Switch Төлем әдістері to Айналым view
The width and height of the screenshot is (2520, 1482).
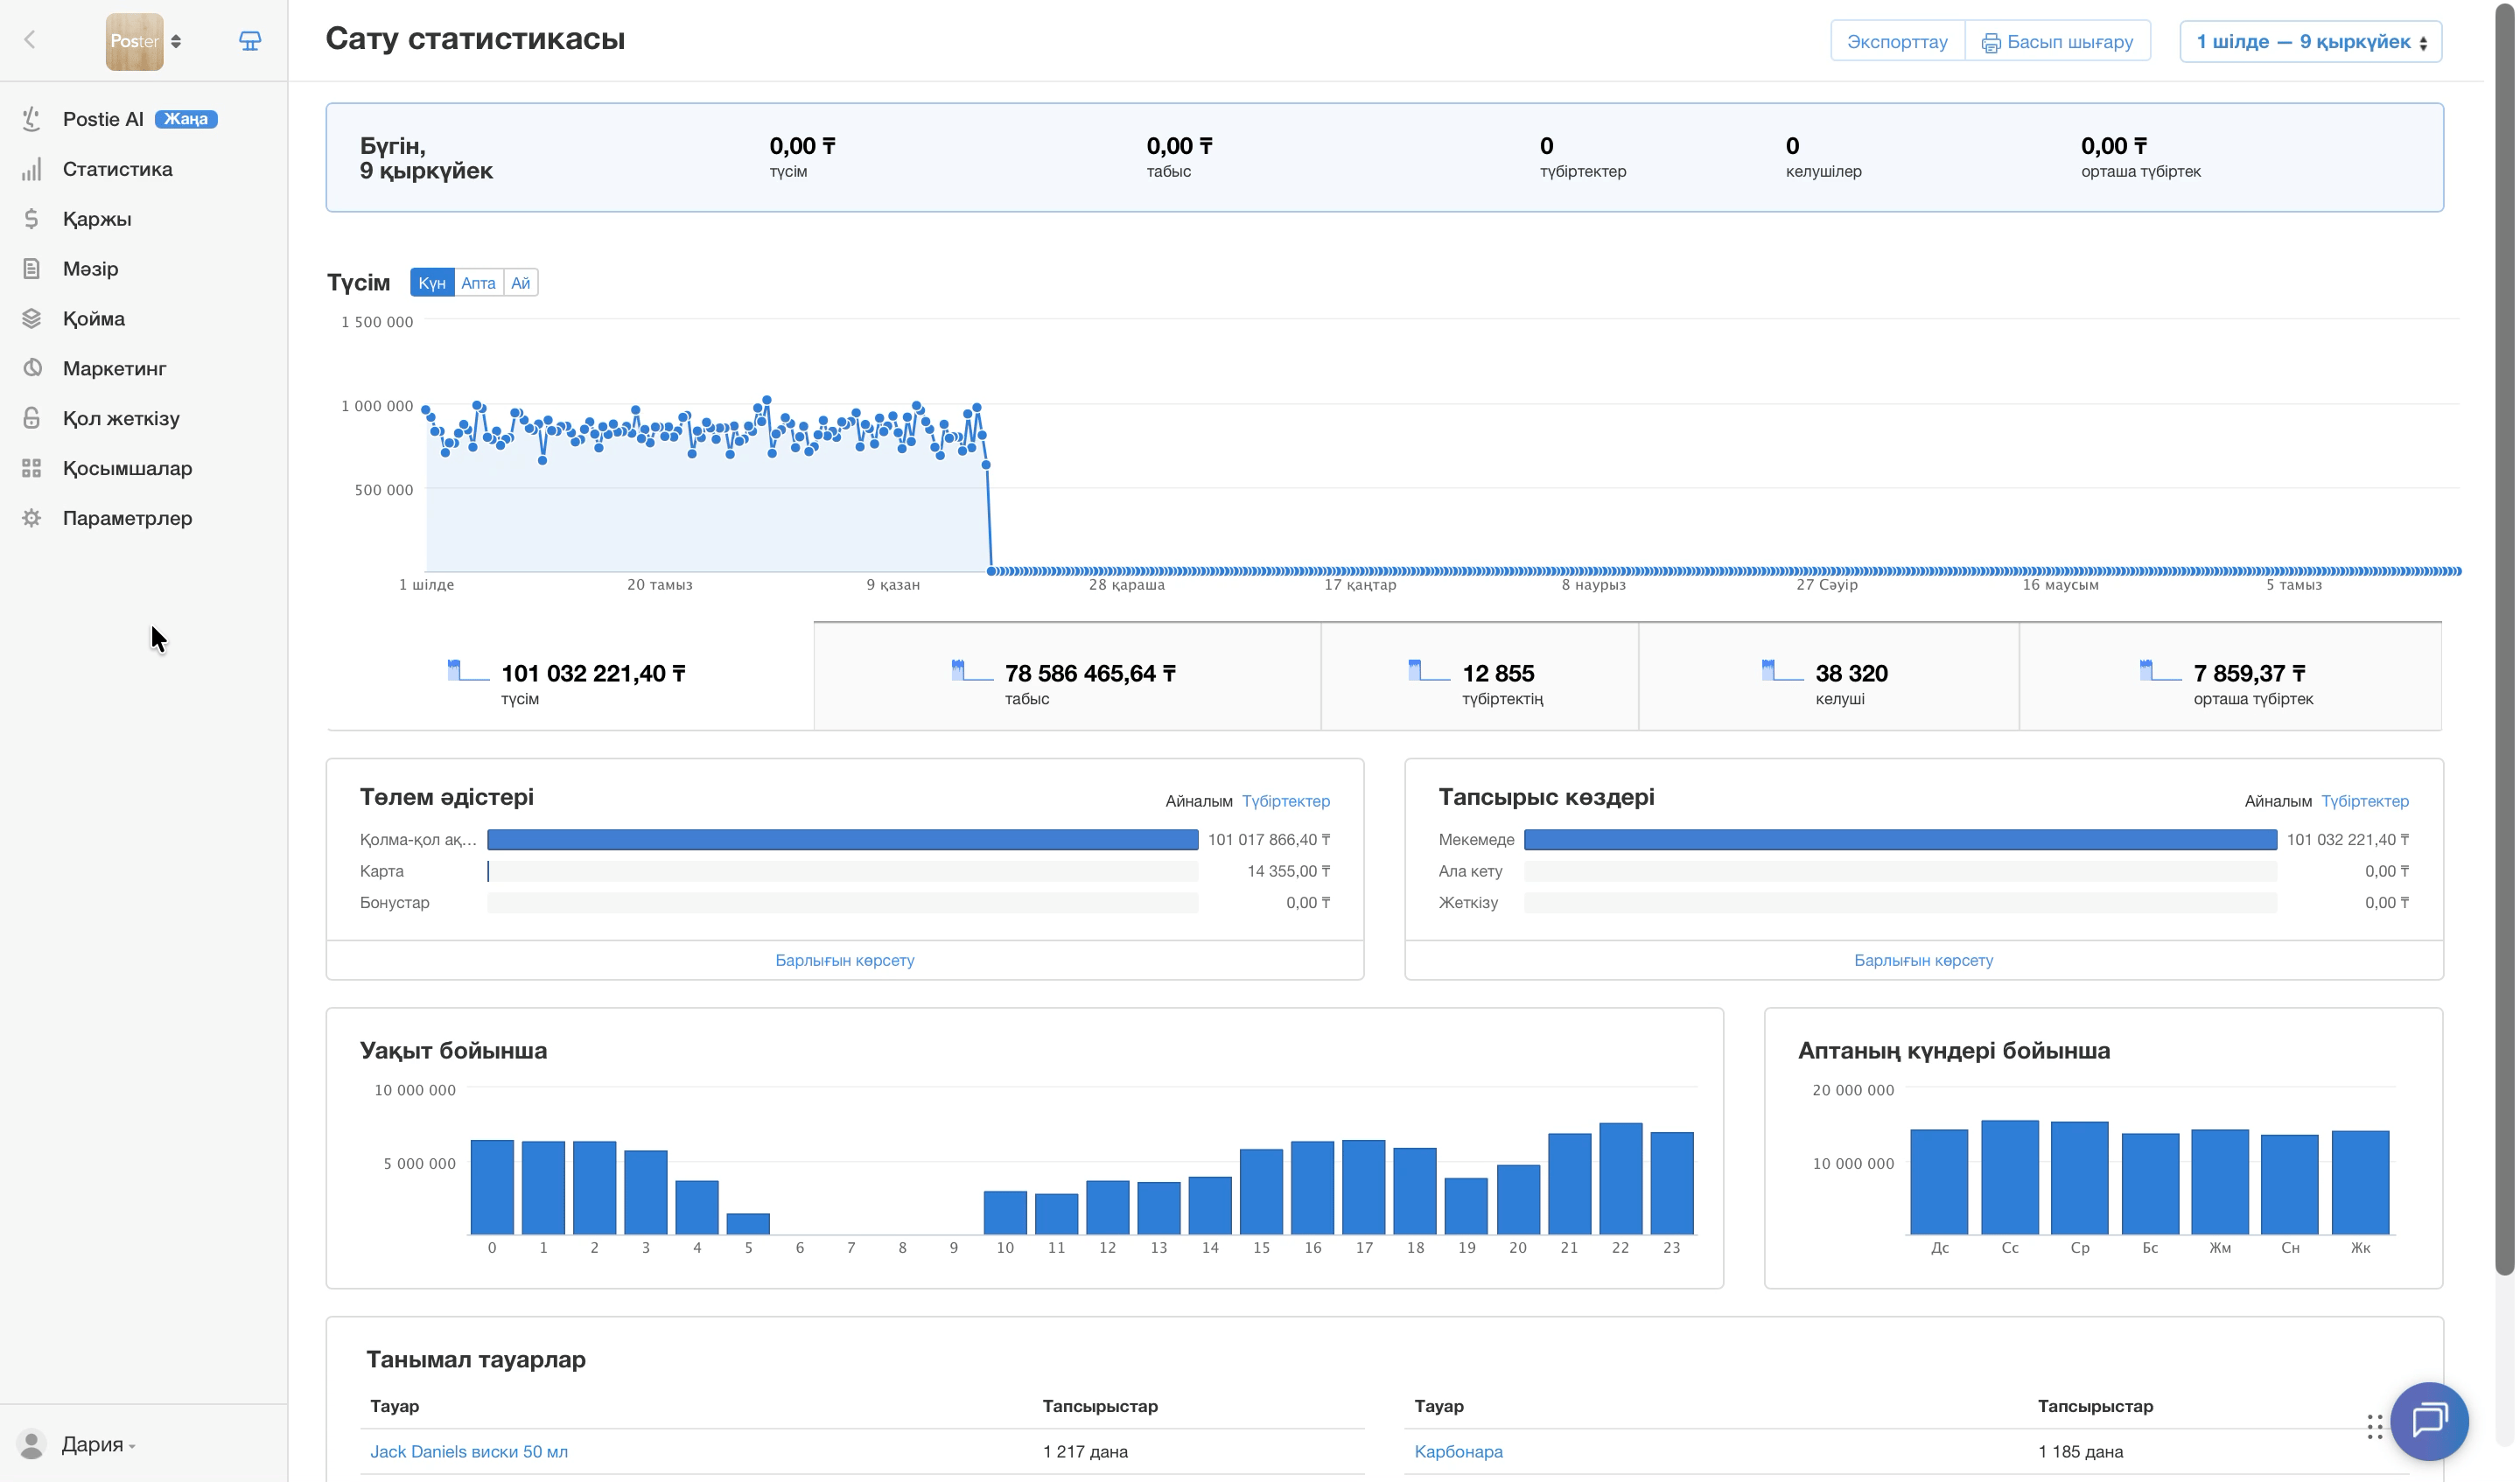pyautogui.click(x=1198, y=801)
